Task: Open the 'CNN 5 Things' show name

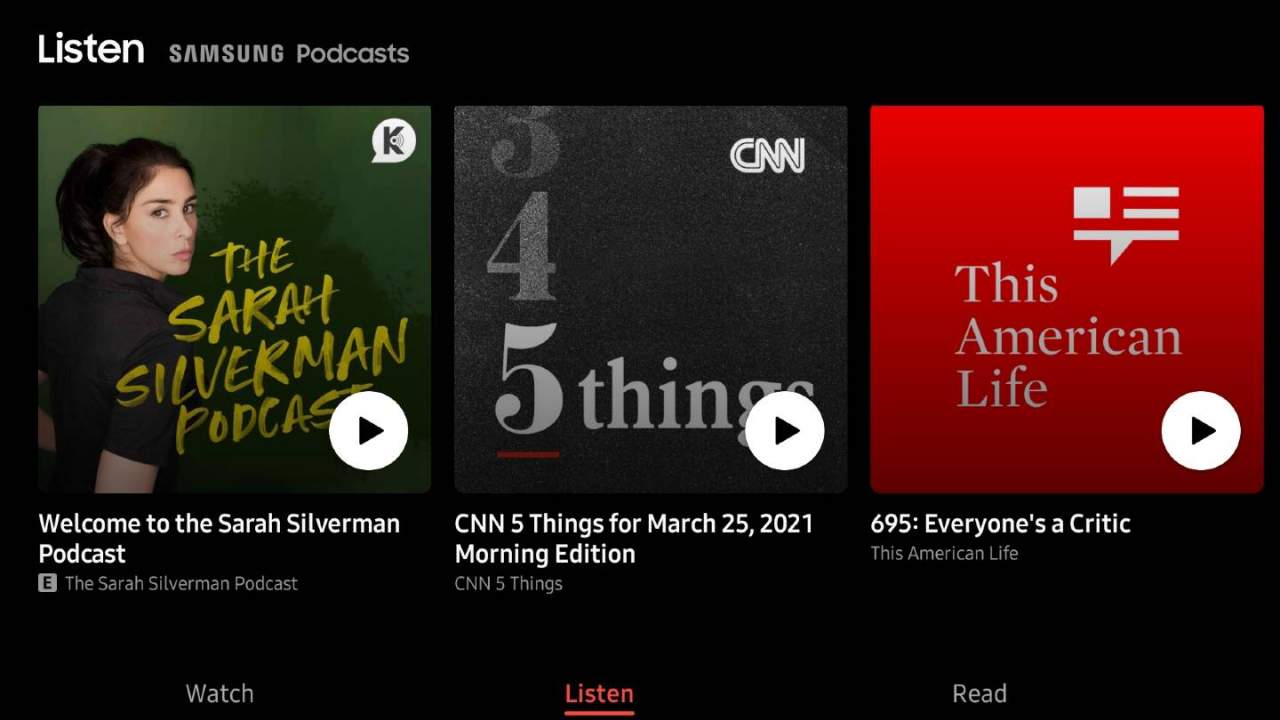Action: pos(508,583)
